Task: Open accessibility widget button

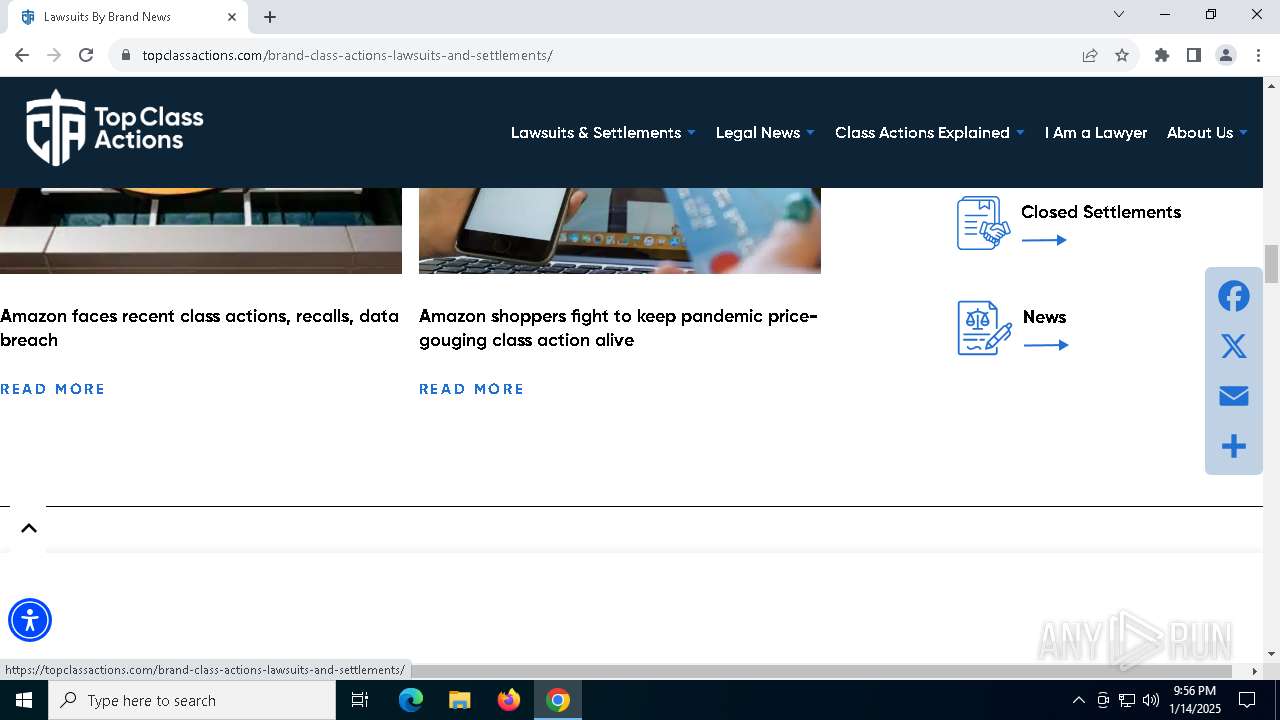Action: pyautogui.click(x=30, y=620)
